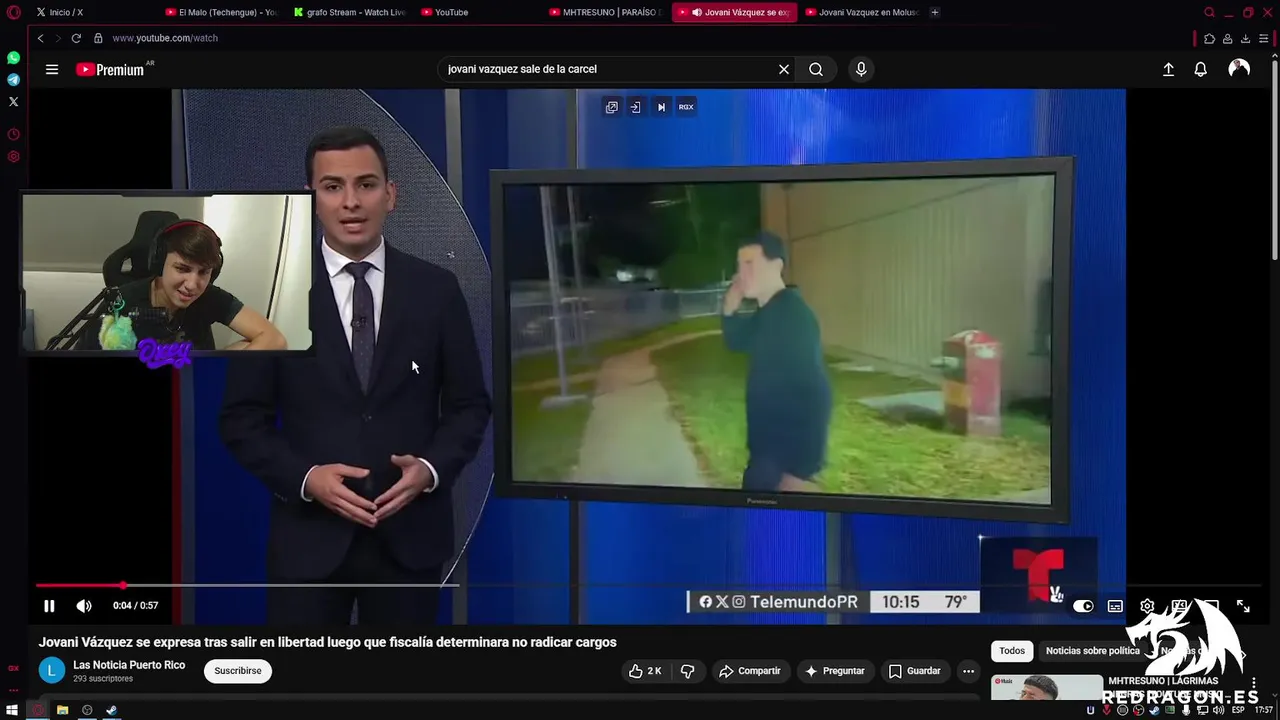
Task: Reload the current page
Action: click(76, 38)
